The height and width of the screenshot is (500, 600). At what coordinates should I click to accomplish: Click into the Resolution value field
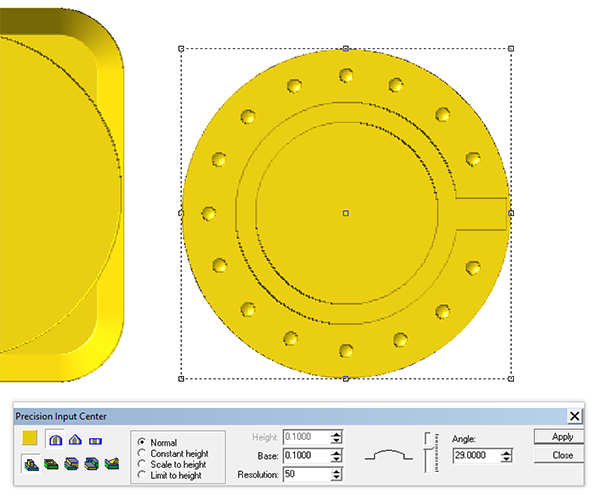click(x=307, y=474)
